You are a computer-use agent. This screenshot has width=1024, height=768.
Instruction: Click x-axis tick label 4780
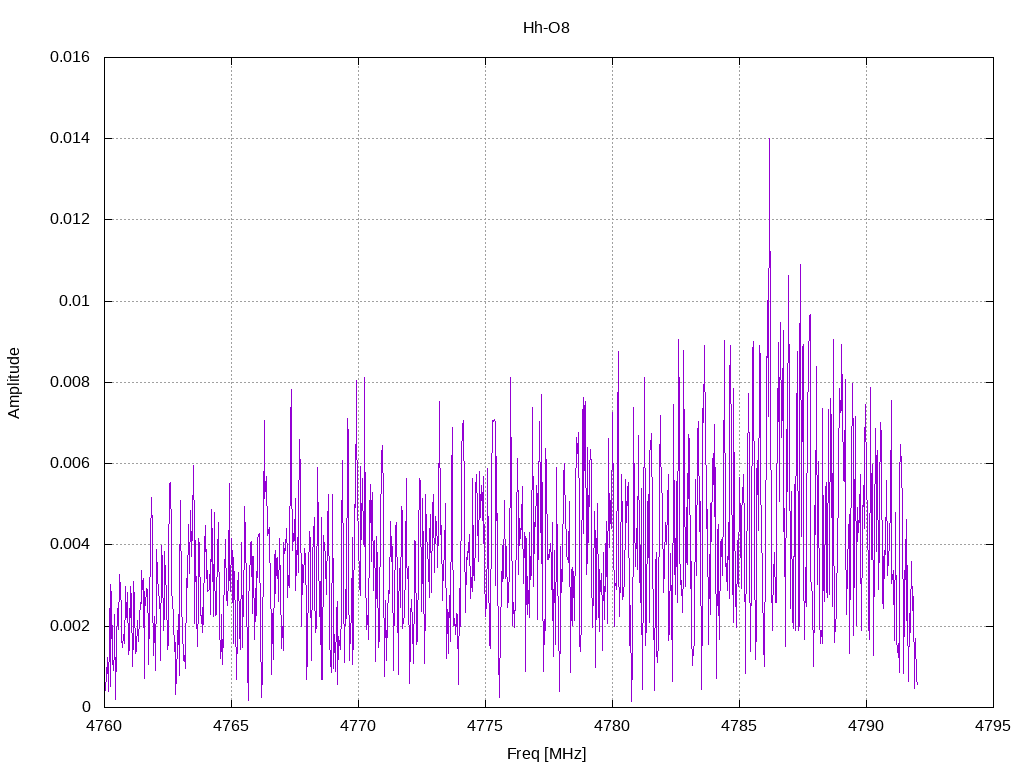click(613, 726)
